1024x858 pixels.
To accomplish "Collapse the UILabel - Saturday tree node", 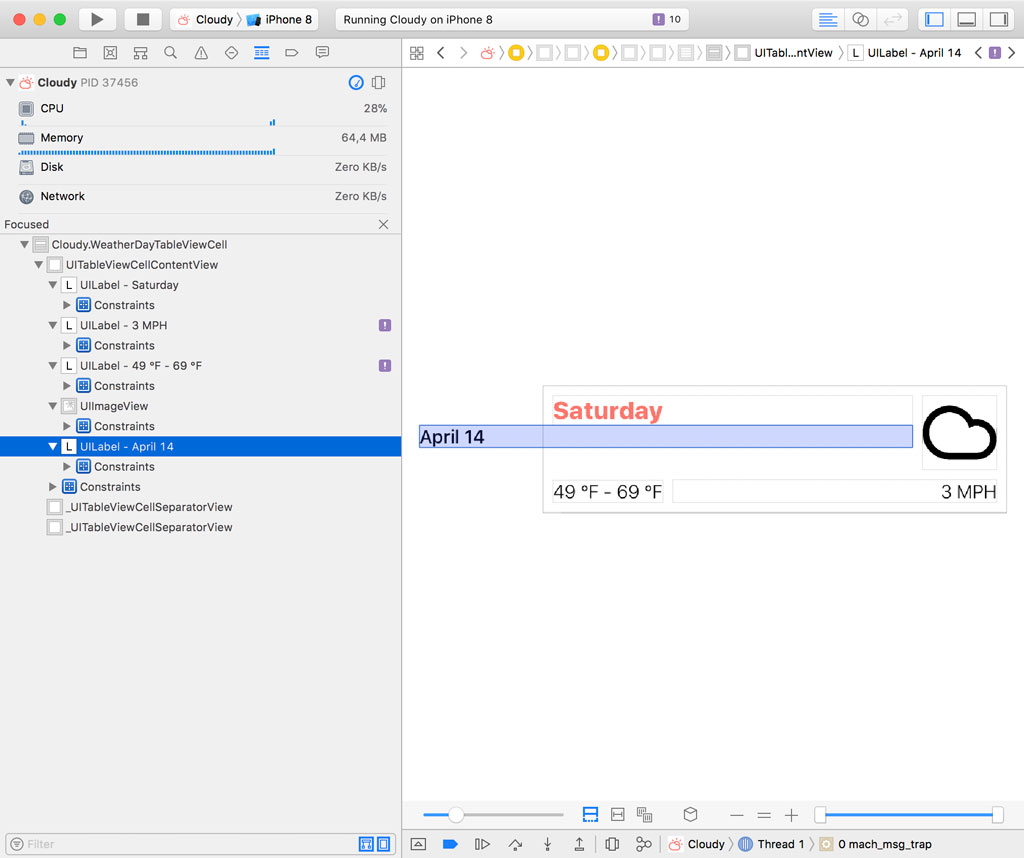I will [x=53, y=285].
